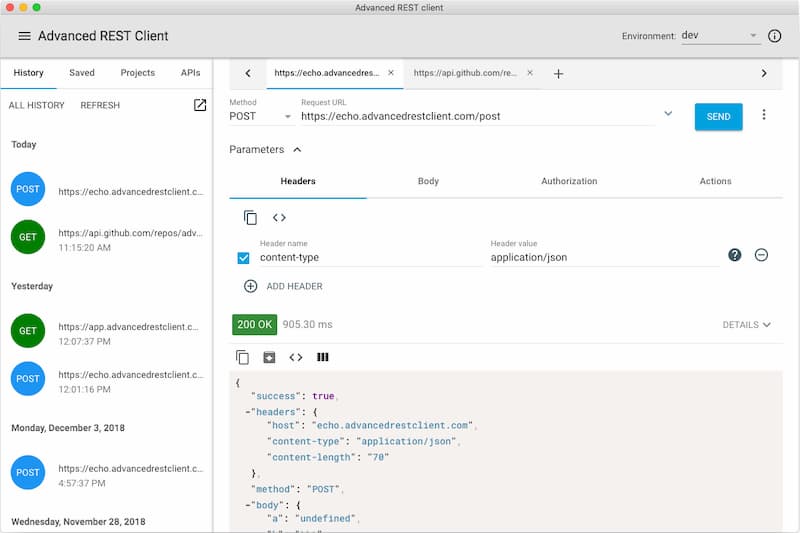Viewport: 800px width, 533px height.
Task: Save response to file icon
Action: pos(269,357)
